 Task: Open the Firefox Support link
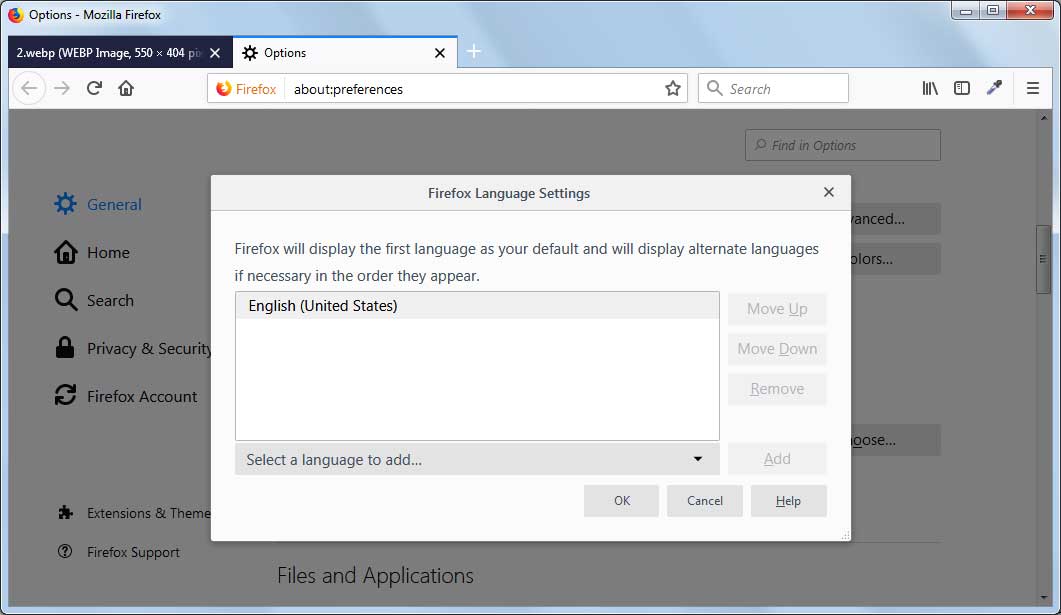119,552
